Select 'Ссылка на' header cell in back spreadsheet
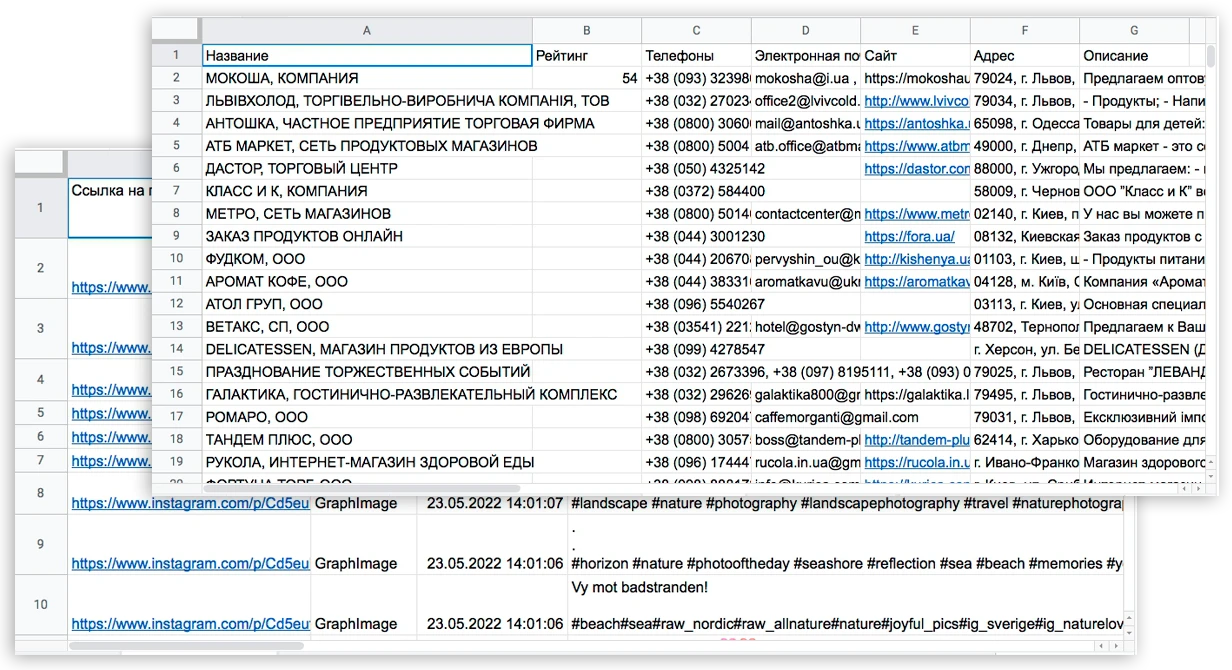The width and height of the screenshot is (1232, 670). click(x=110, y=208)
